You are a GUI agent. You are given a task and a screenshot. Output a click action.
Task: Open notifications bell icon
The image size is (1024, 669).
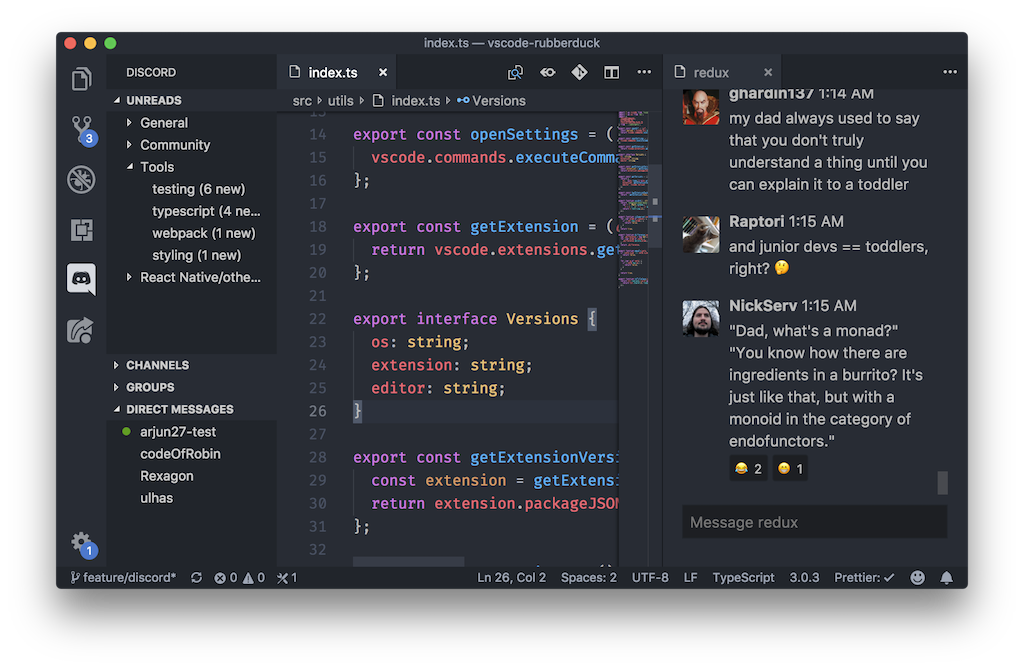pyautogui.click(x=946, y=578)
